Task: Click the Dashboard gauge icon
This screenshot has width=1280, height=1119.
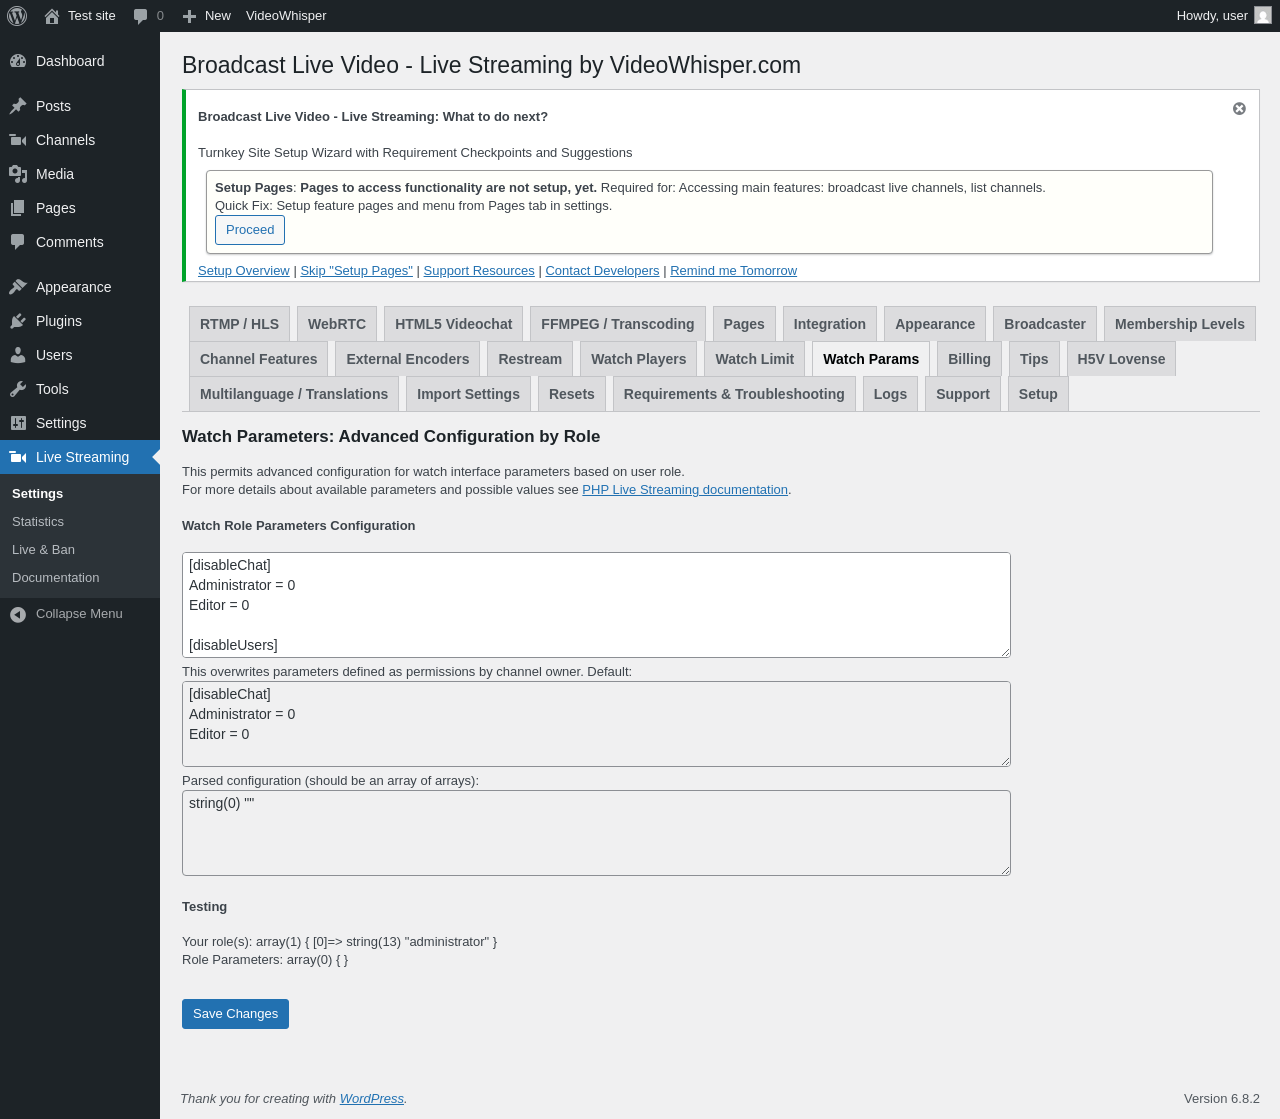Action: click(18, 61)
